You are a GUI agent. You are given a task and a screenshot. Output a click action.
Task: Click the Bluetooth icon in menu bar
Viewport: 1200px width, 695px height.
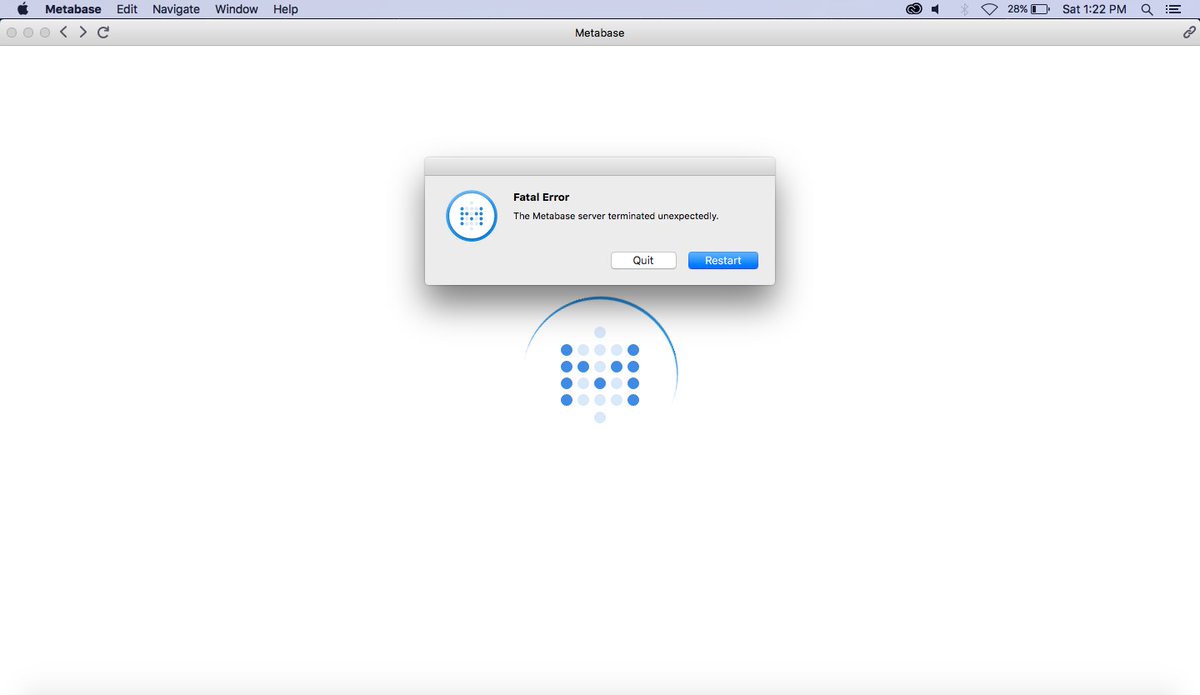964,9
